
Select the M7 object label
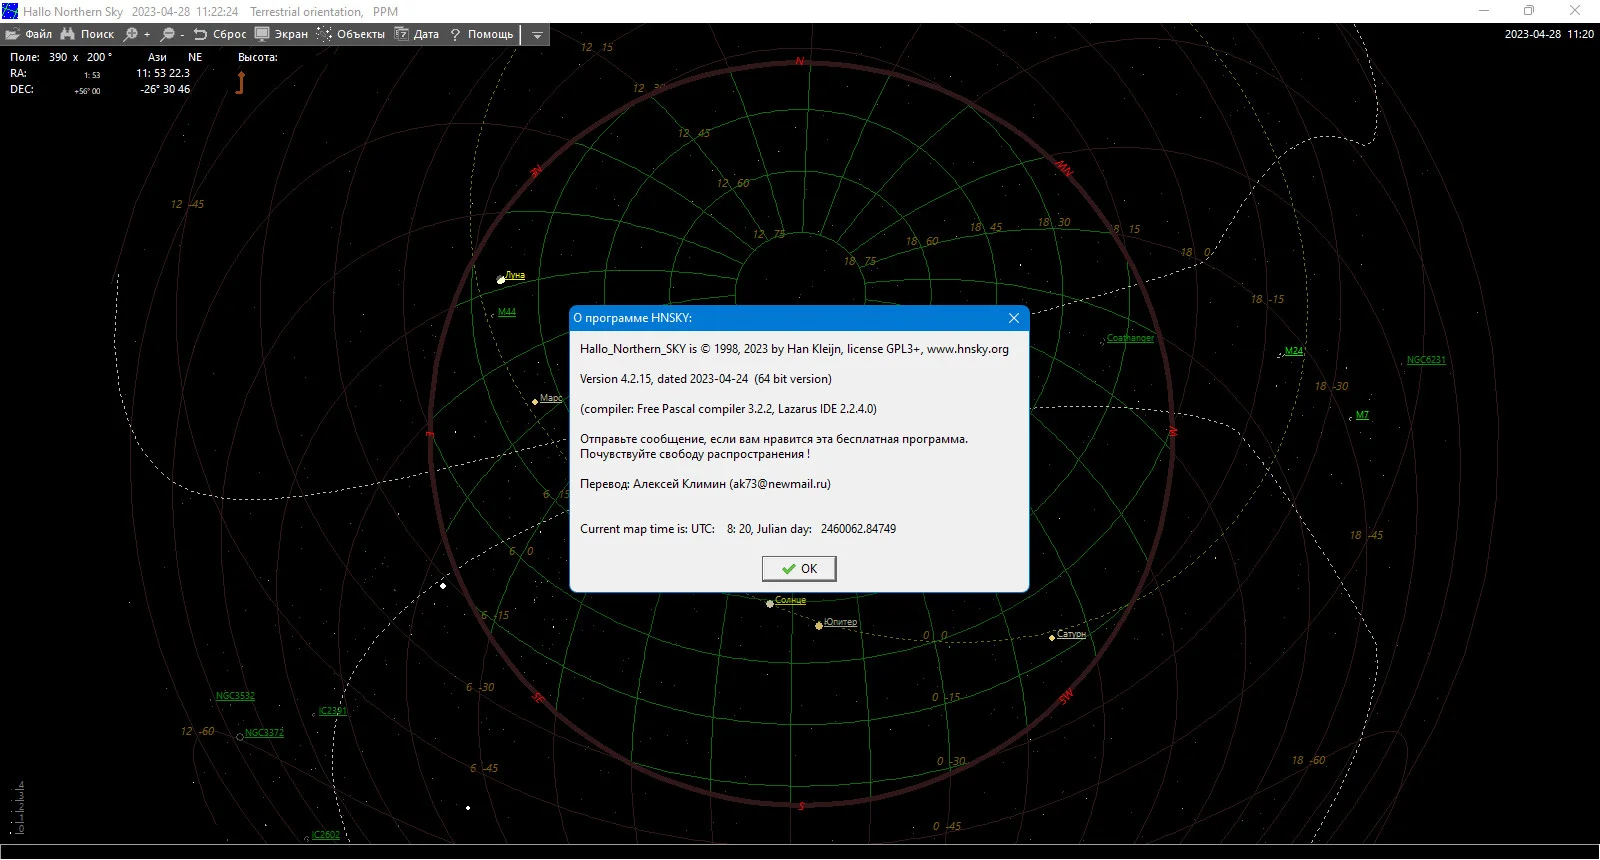pos(1362,415)
